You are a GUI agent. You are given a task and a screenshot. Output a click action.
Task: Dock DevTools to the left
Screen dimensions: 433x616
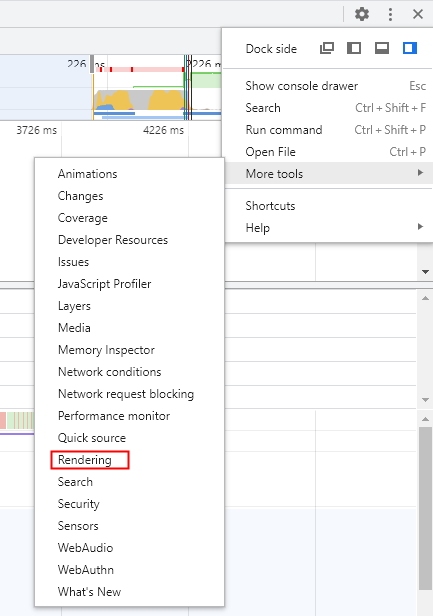[x=354, y=48]
